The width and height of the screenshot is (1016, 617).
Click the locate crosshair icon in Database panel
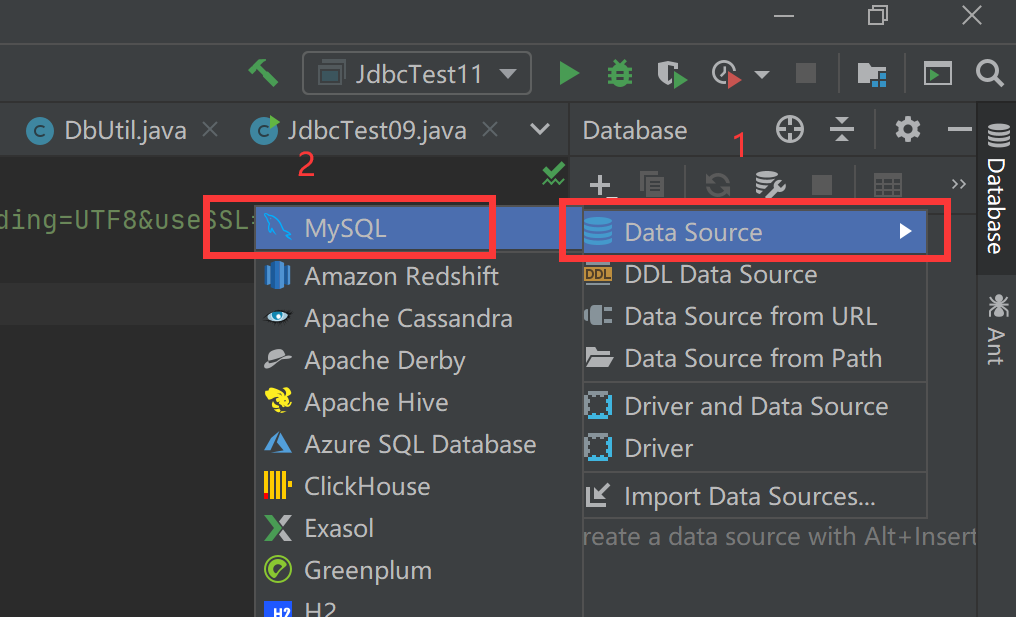point(789,129)
